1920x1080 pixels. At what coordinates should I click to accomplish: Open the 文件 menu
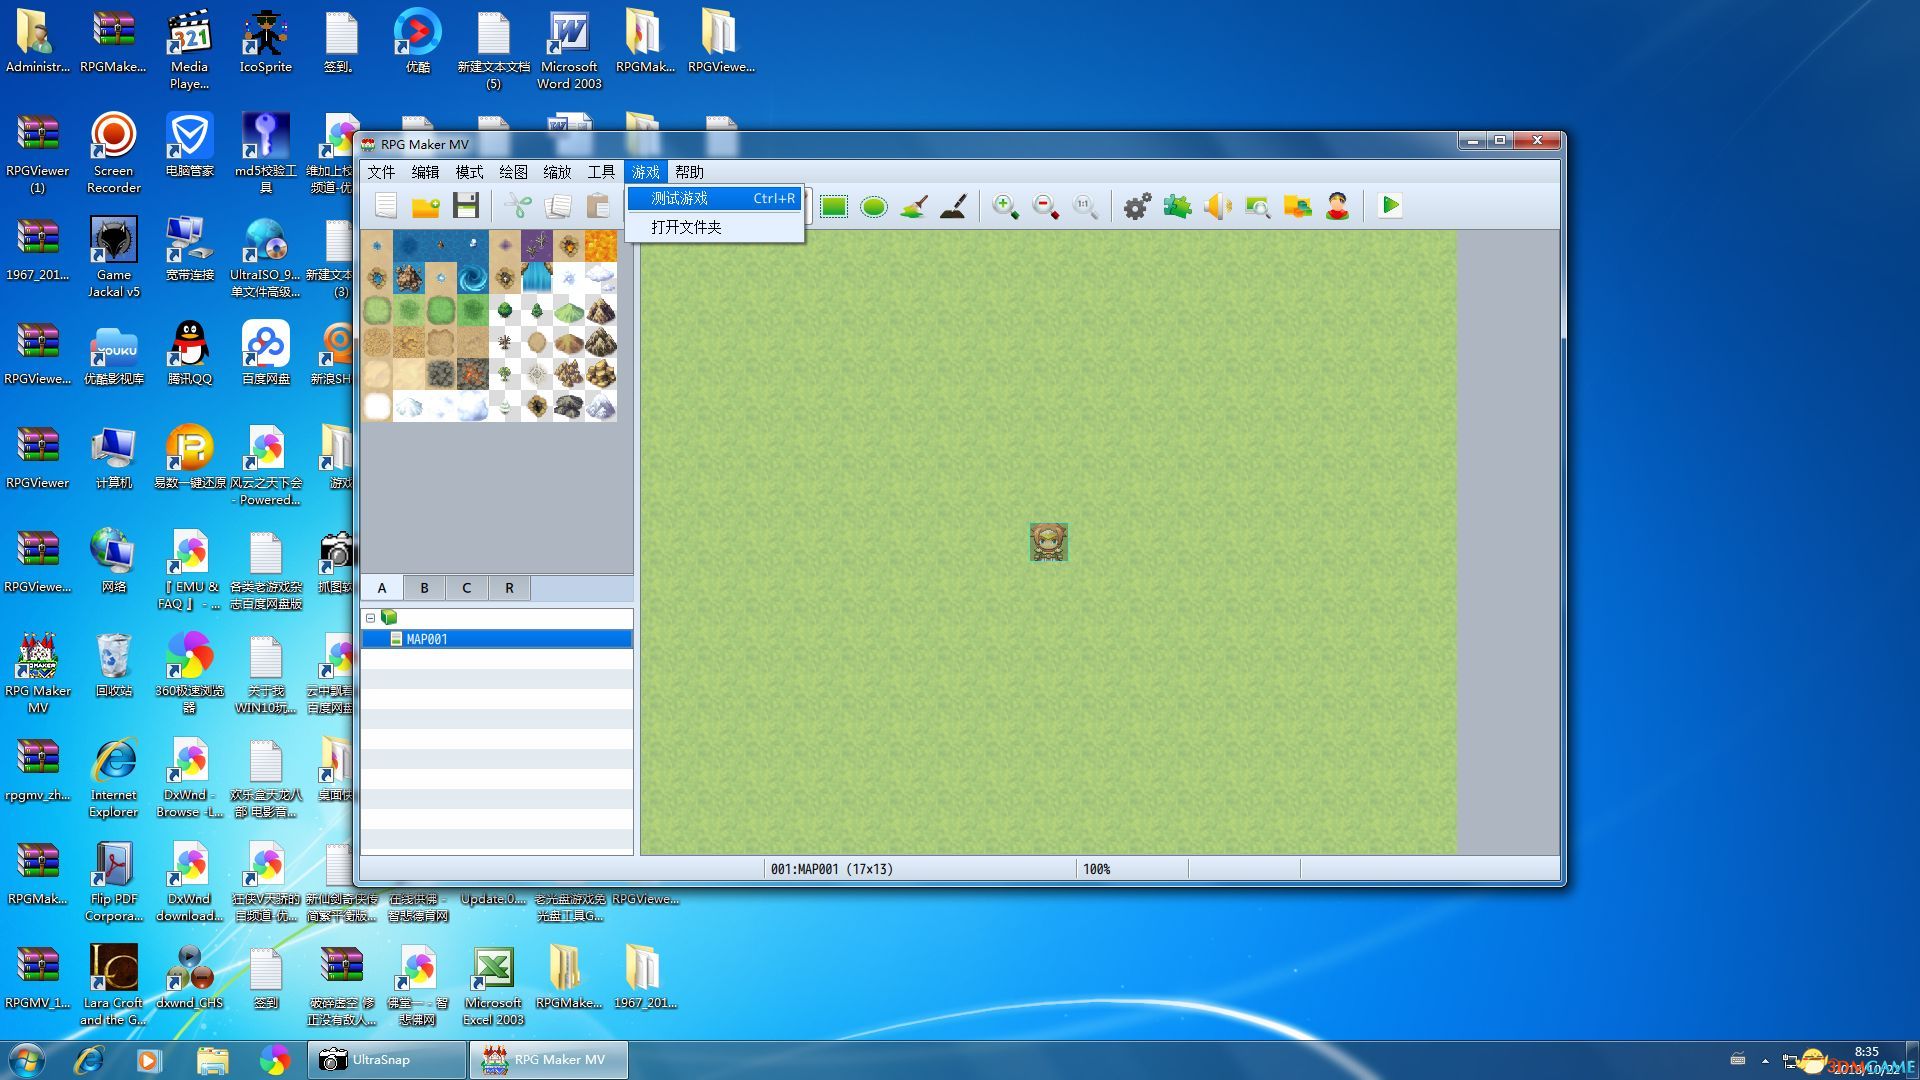point(381,172)
